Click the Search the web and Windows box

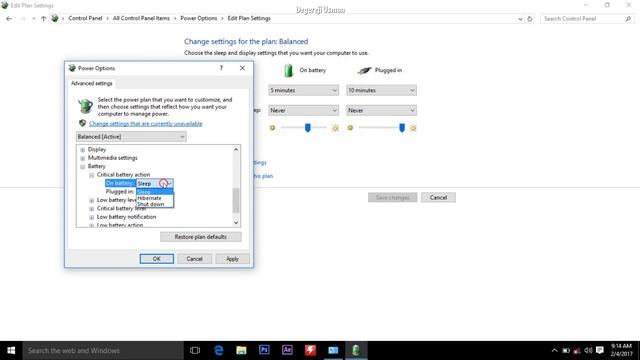point(103,351)
